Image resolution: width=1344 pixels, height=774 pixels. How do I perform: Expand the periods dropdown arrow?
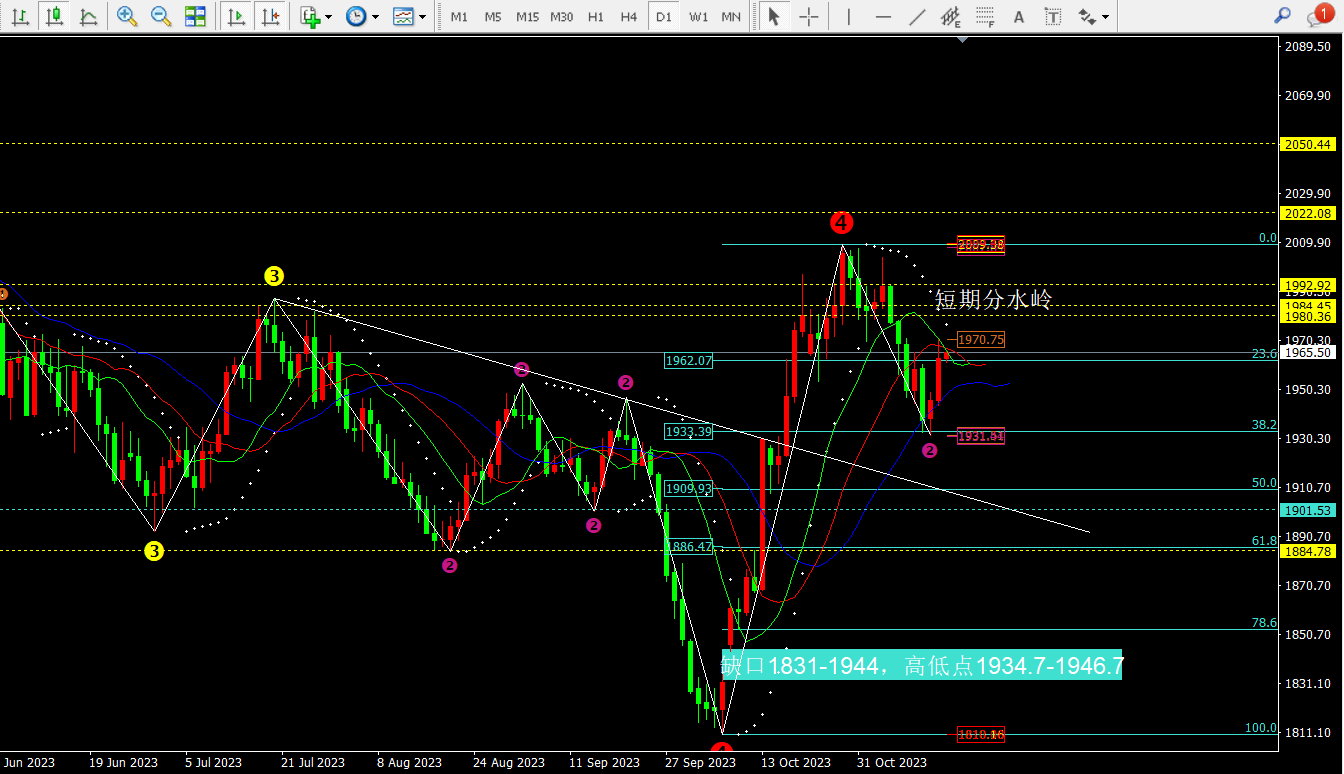375,16
